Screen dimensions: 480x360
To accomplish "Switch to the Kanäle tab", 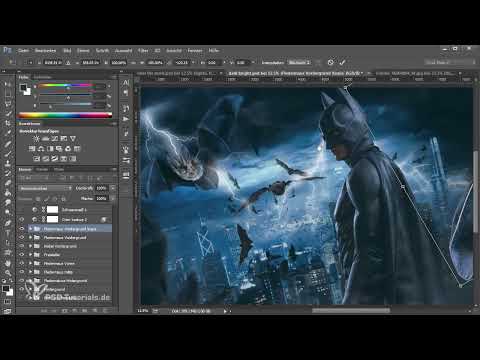I will (42, 169).
